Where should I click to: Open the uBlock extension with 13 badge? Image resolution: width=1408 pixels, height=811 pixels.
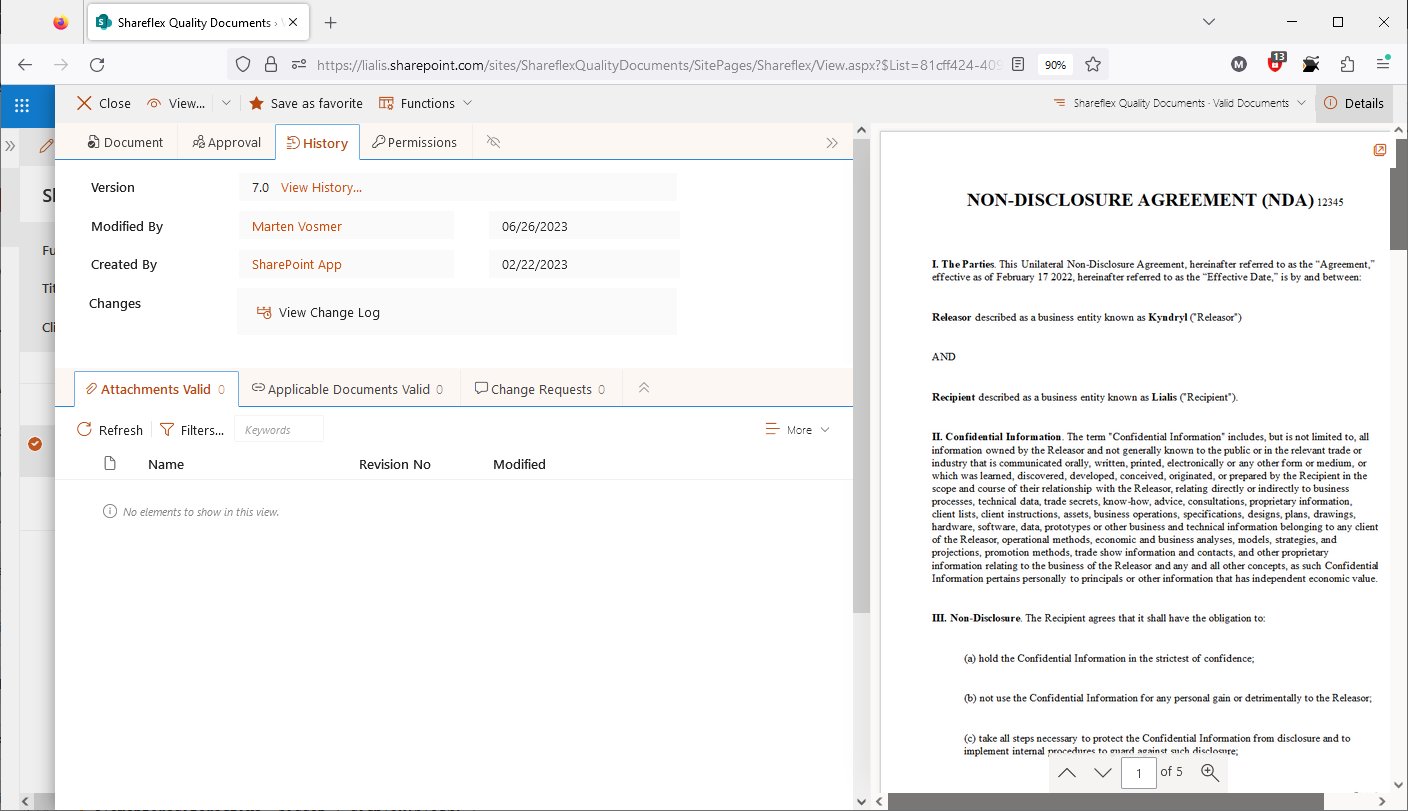1276,62
